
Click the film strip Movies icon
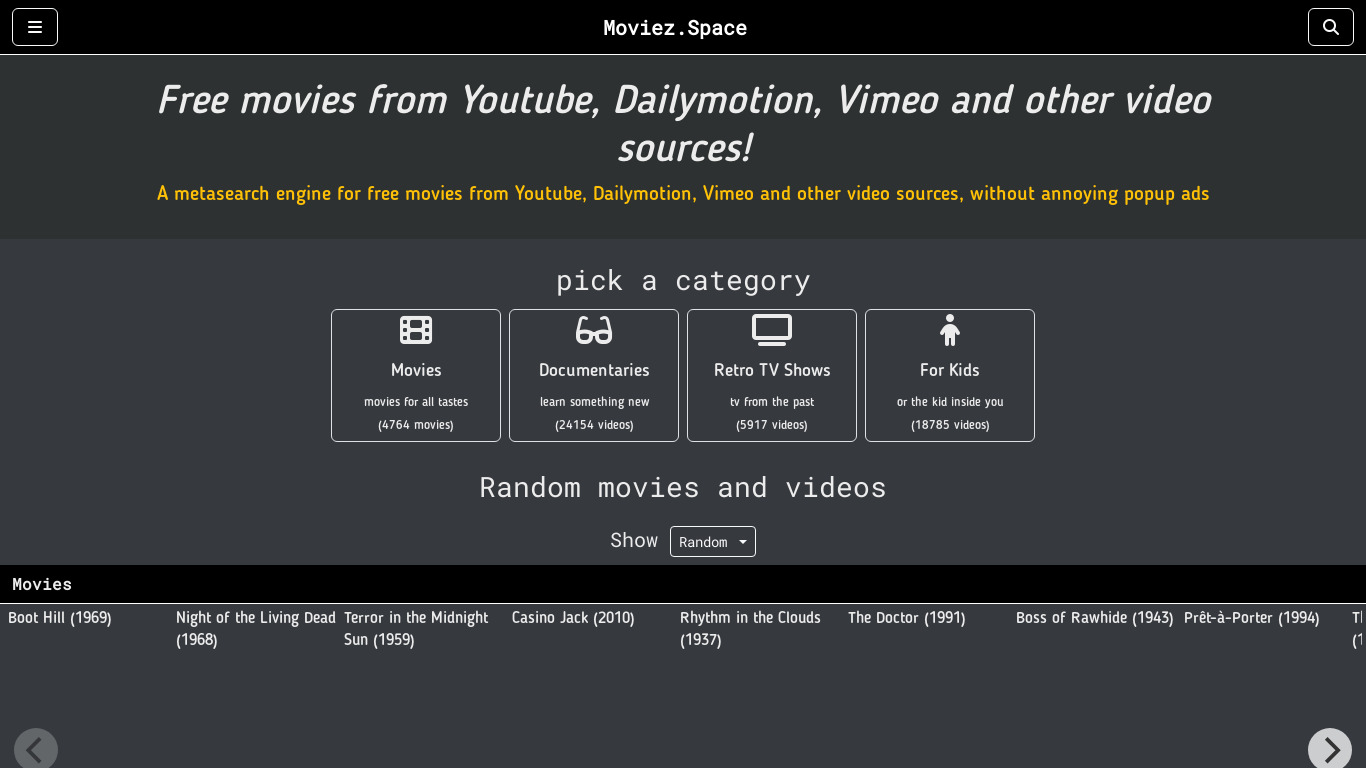coord(416,330)
